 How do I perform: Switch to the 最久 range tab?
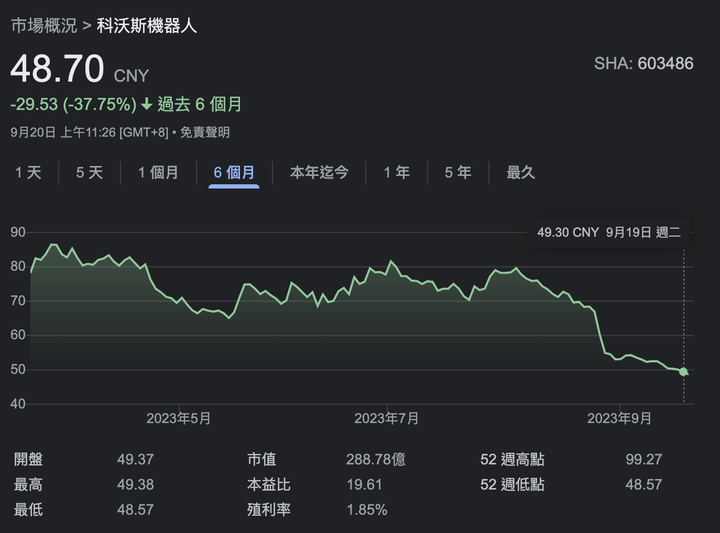tap(521, 173)
